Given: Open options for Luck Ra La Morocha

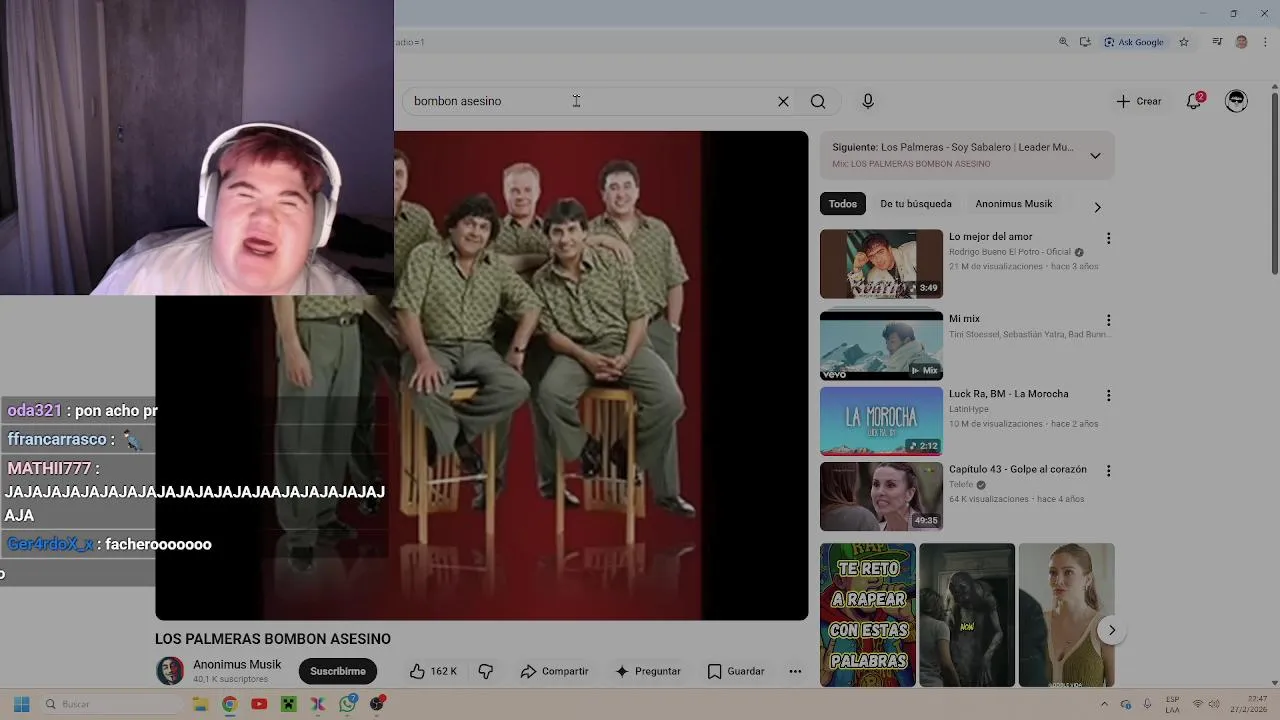Looking at the screenshot, I should (1108, 396).
